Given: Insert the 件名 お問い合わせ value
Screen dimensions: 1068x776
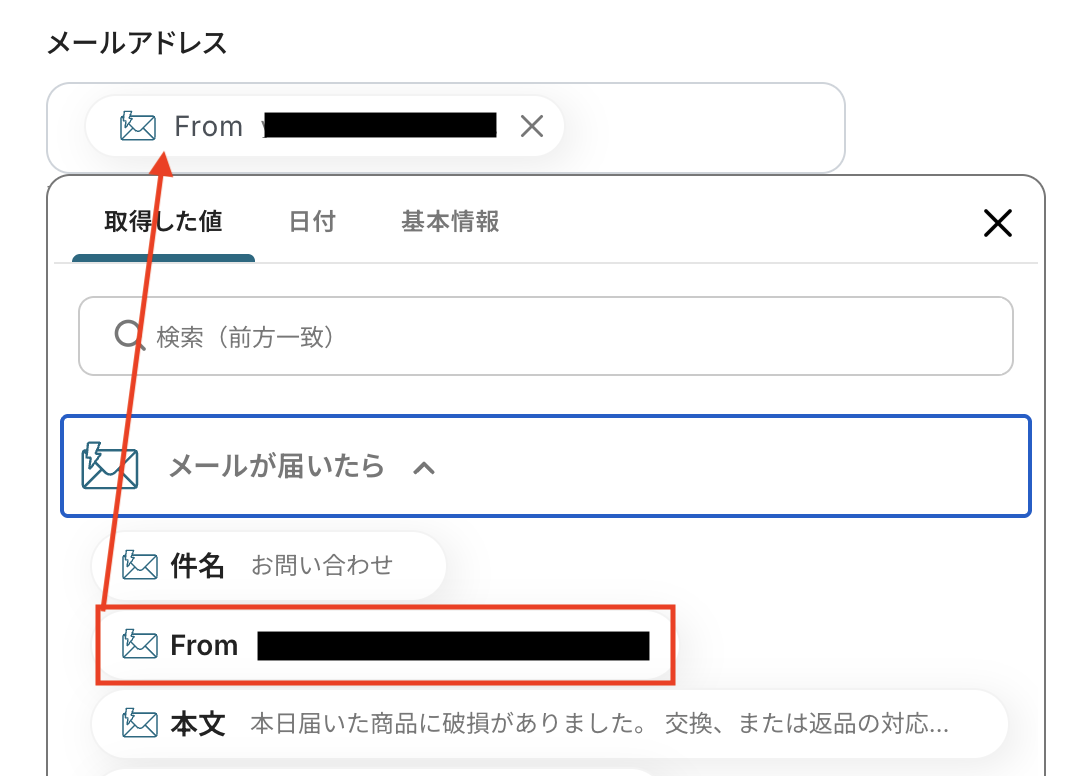Looking at the screenshot, I should click(320, 566).
